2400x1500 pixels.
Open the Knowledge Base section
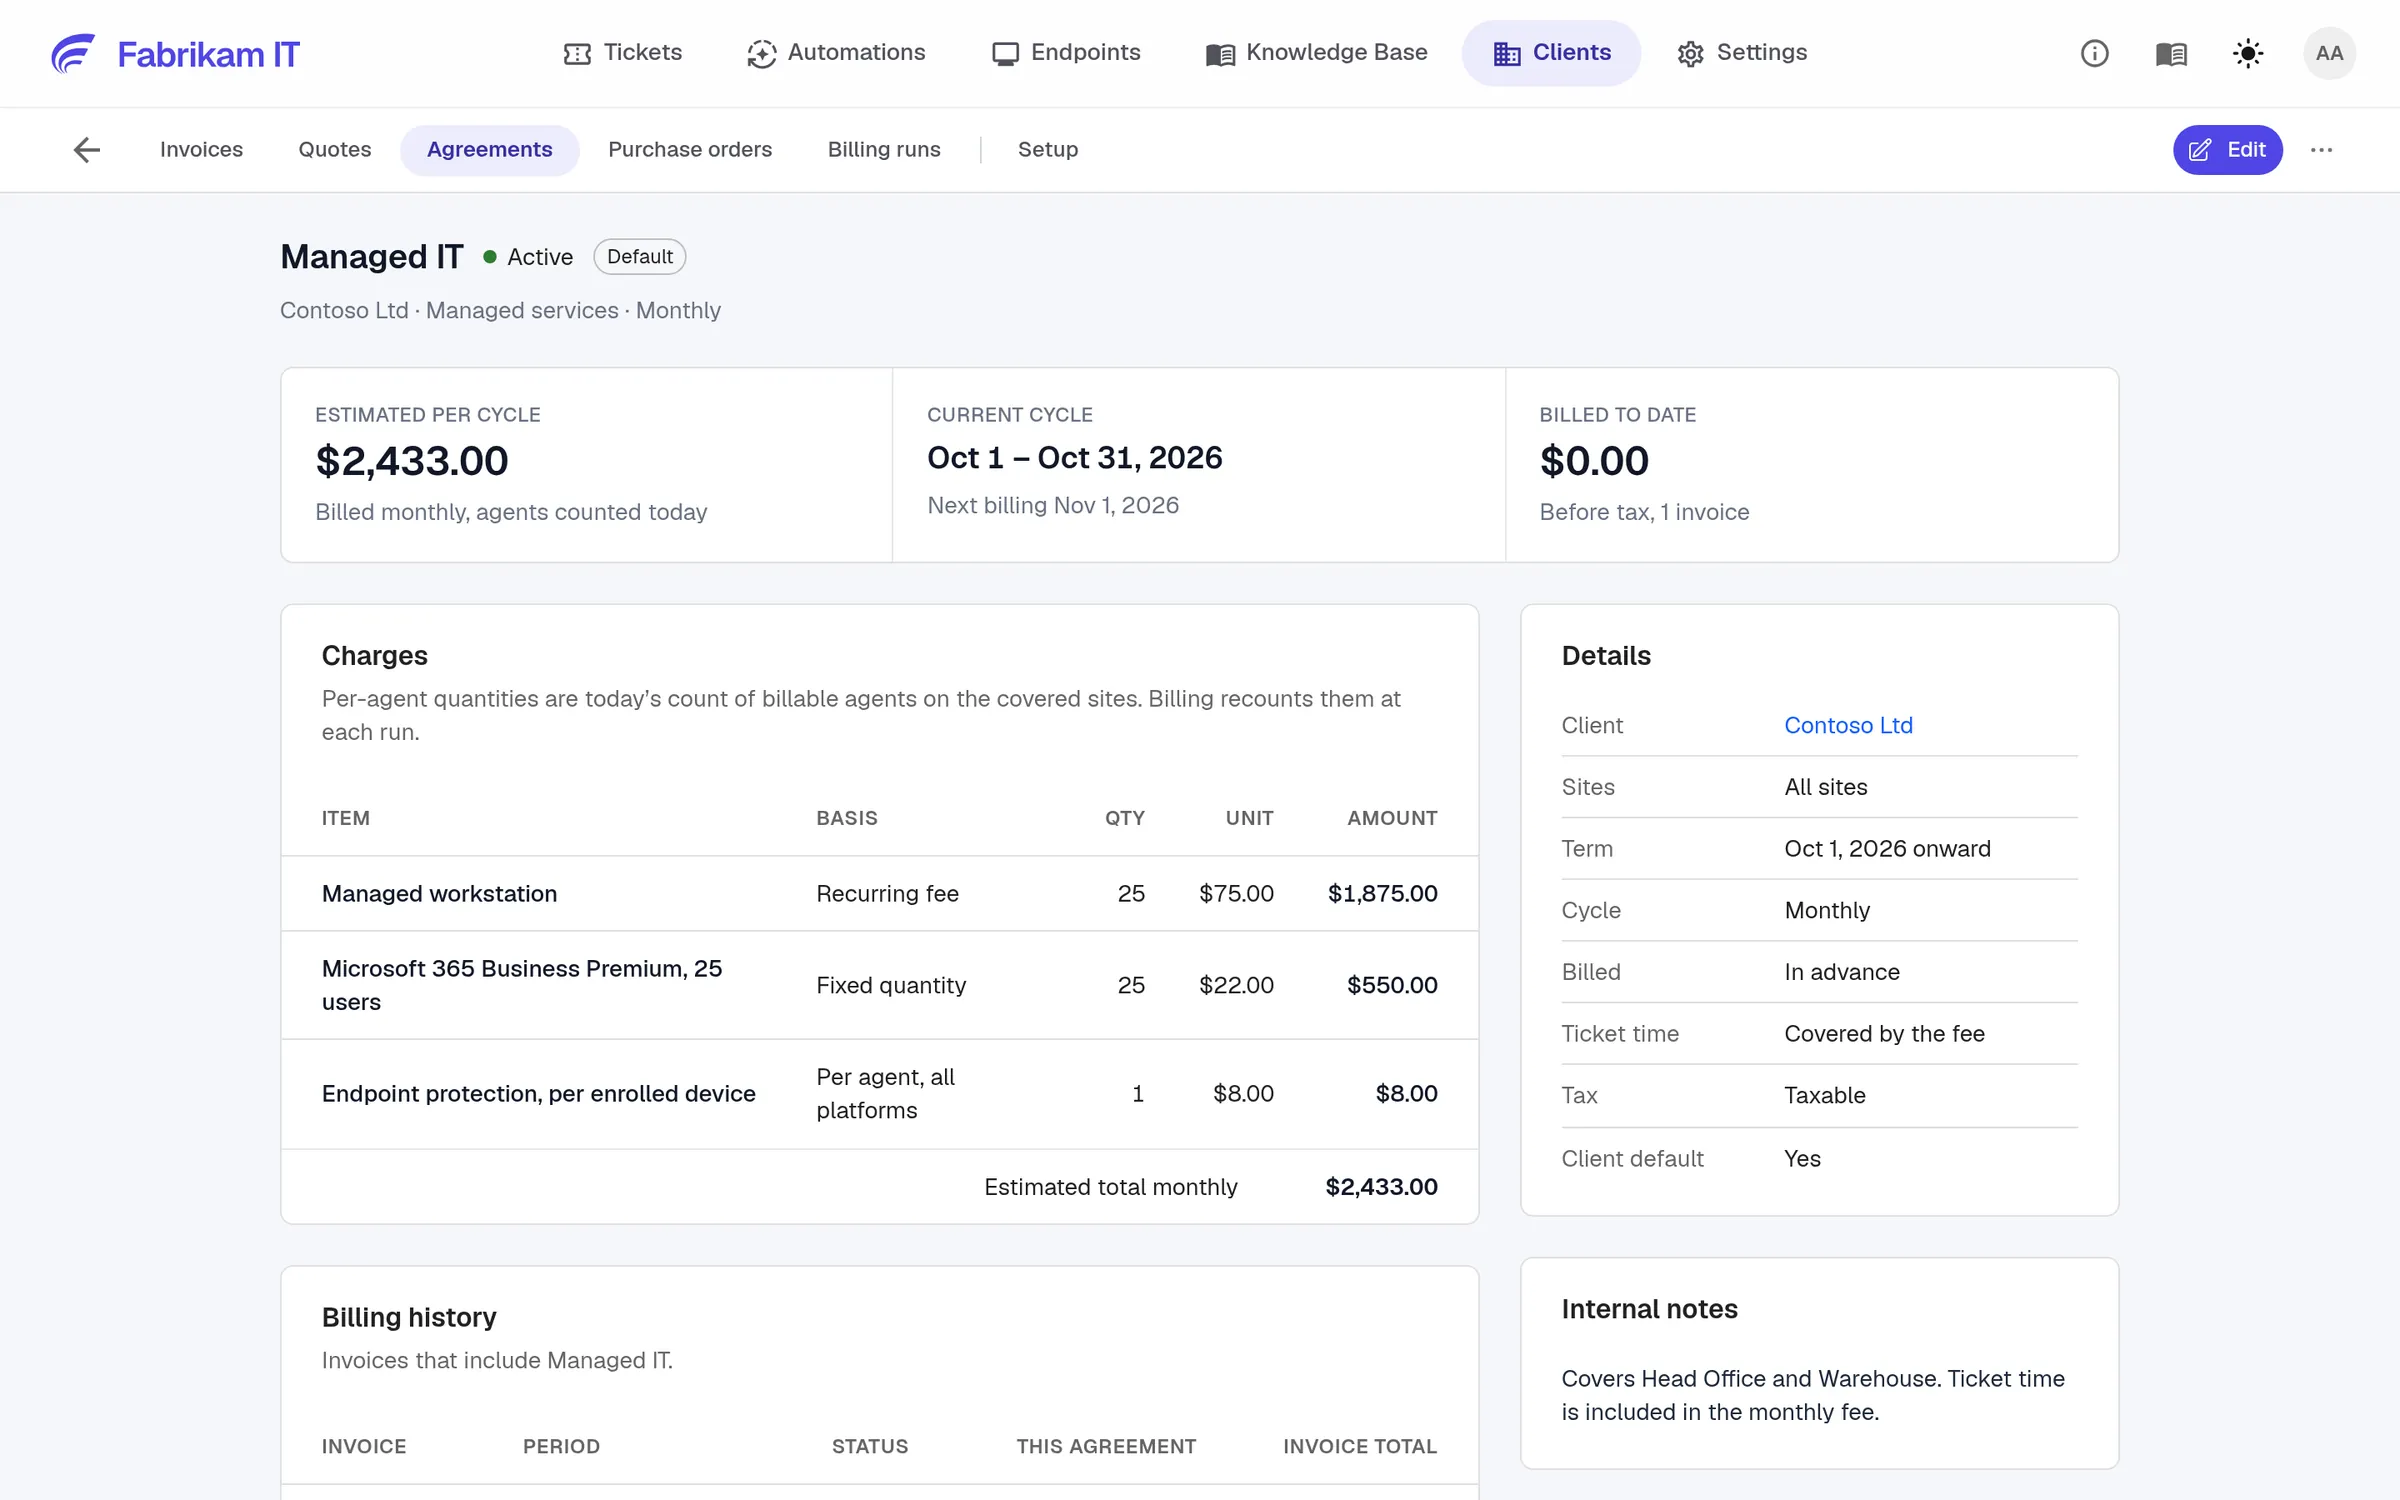pyautogui.click(x=1316, y=53)
